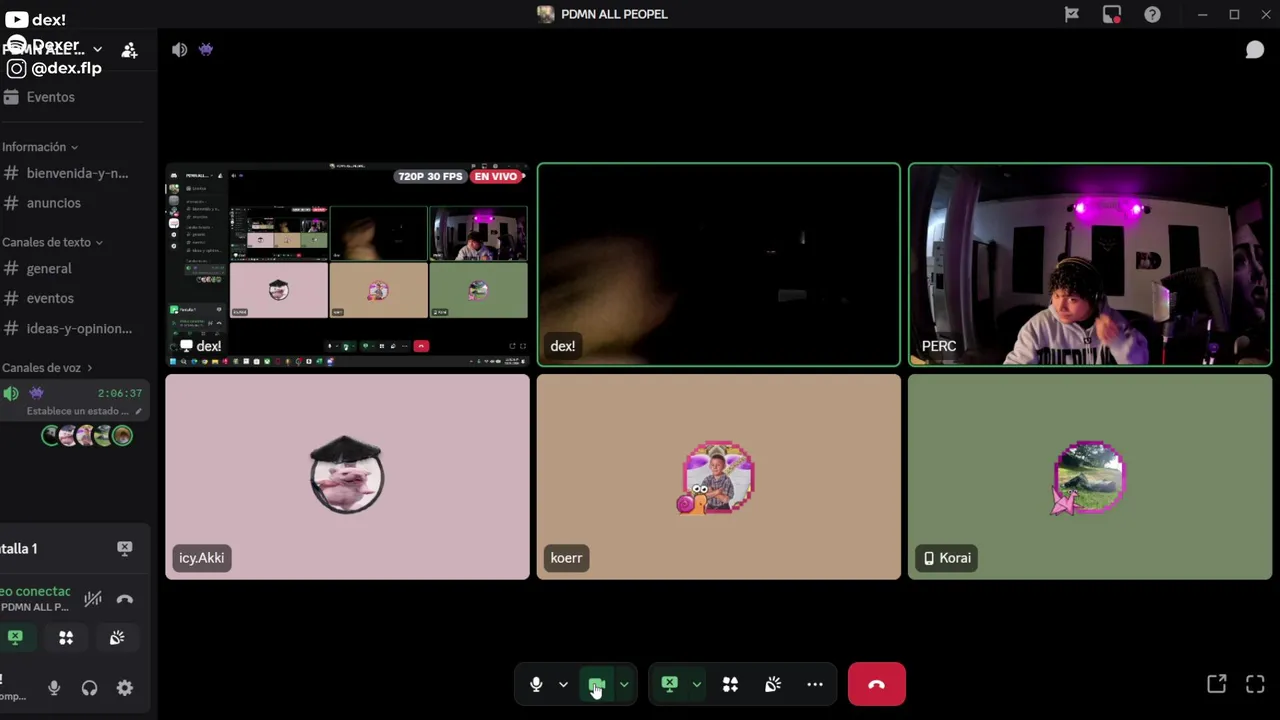Stop screen sharing in call bar

pyautogui.click(x=670, y=685)
